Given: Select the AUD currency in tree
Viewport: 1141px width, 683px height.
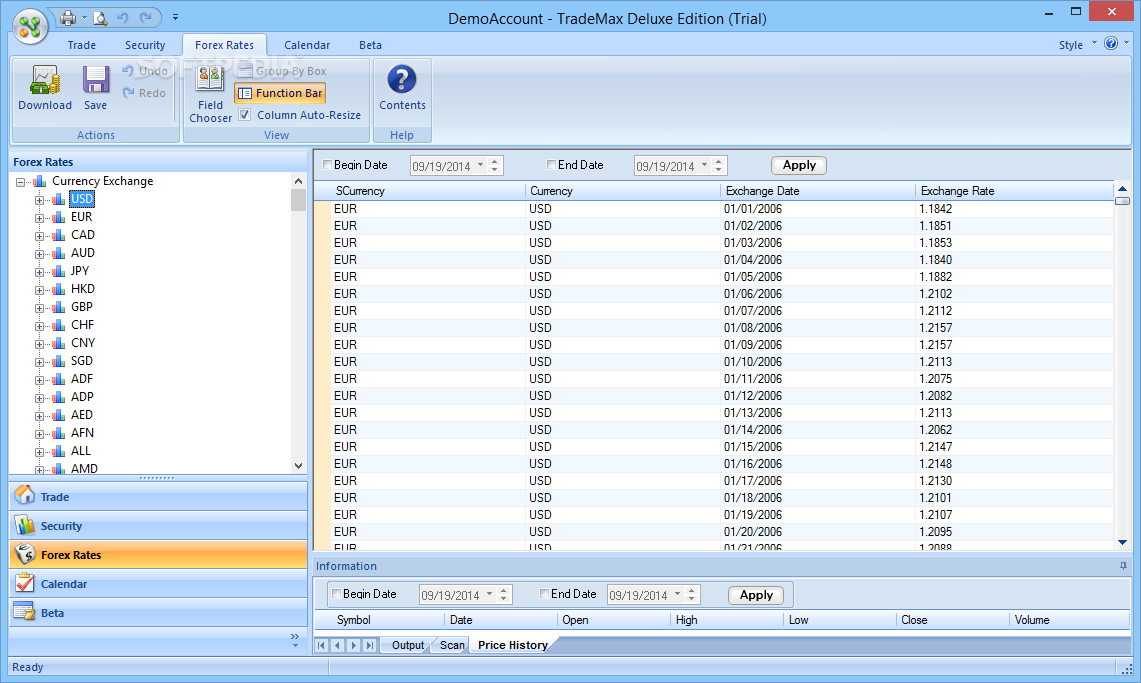Looking at the screenshot, I should click(83, 253).
